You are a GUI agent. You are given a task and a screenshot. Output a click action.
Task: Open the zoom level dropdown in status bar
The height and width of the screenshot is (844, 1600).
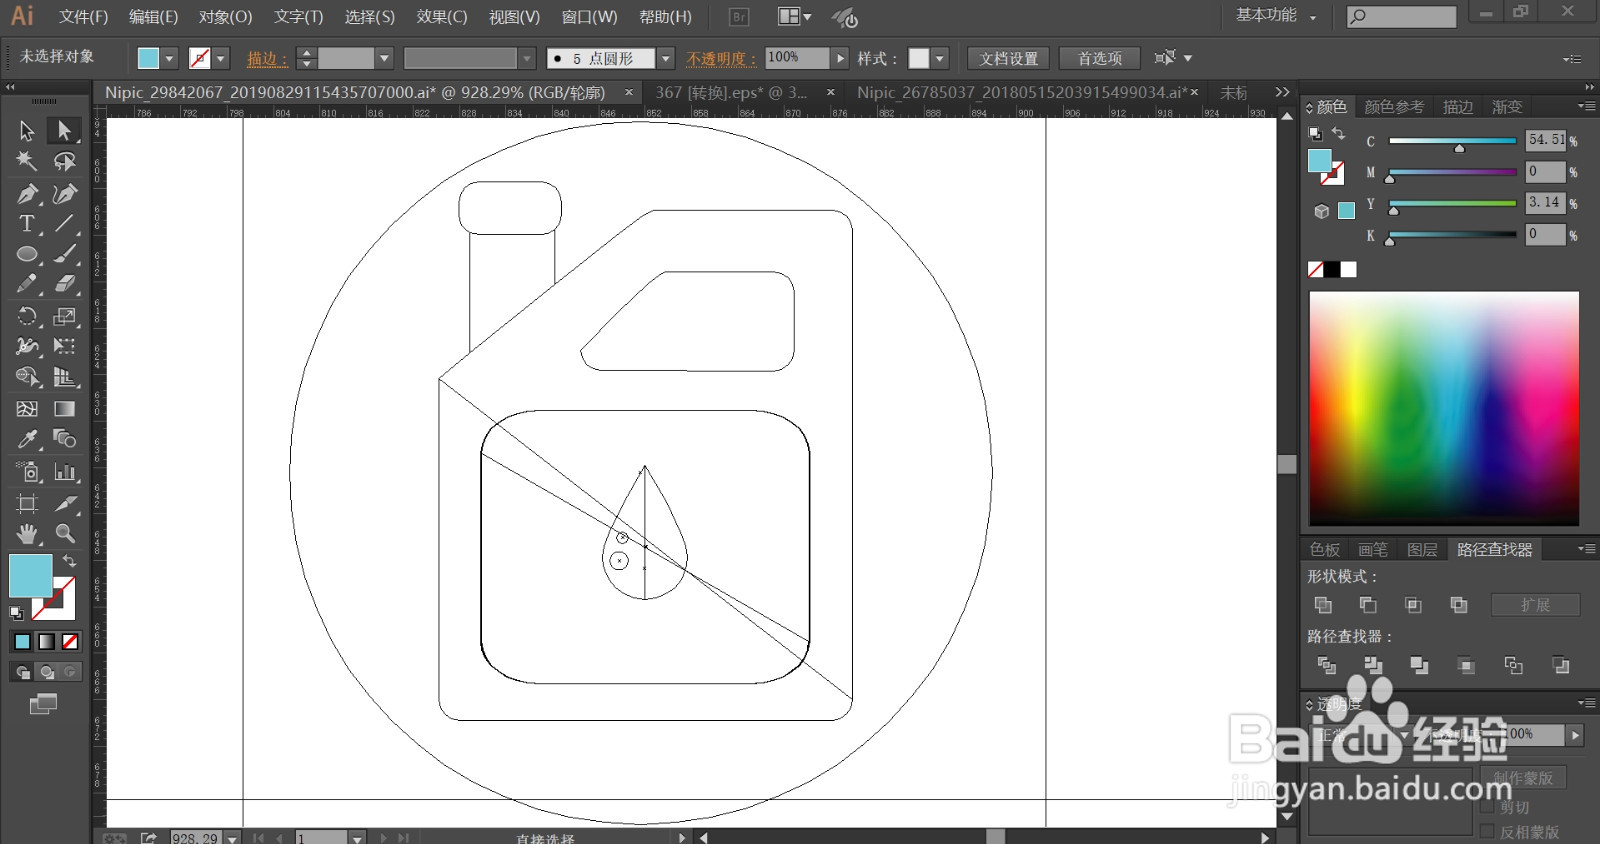(x=232, y=838)
